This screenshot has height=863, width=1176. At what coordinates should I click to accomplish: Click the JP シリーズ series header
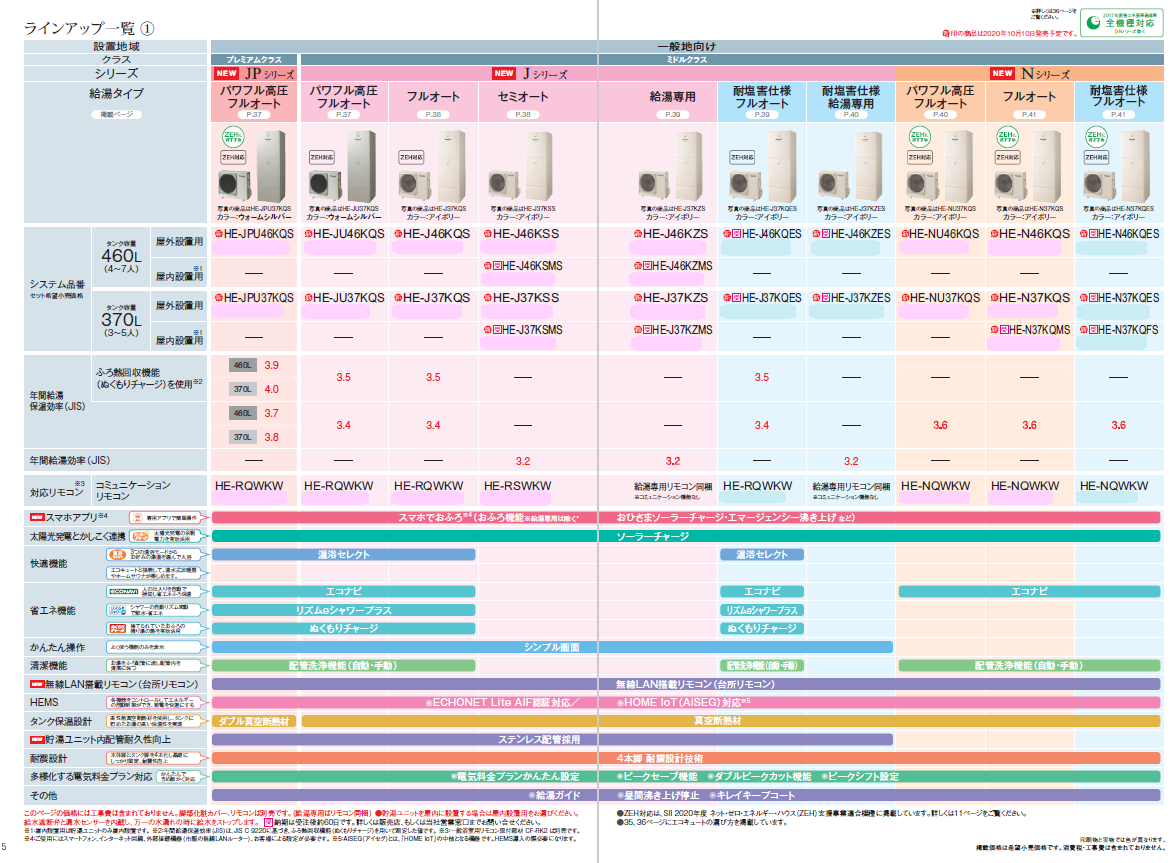[254, 73]
